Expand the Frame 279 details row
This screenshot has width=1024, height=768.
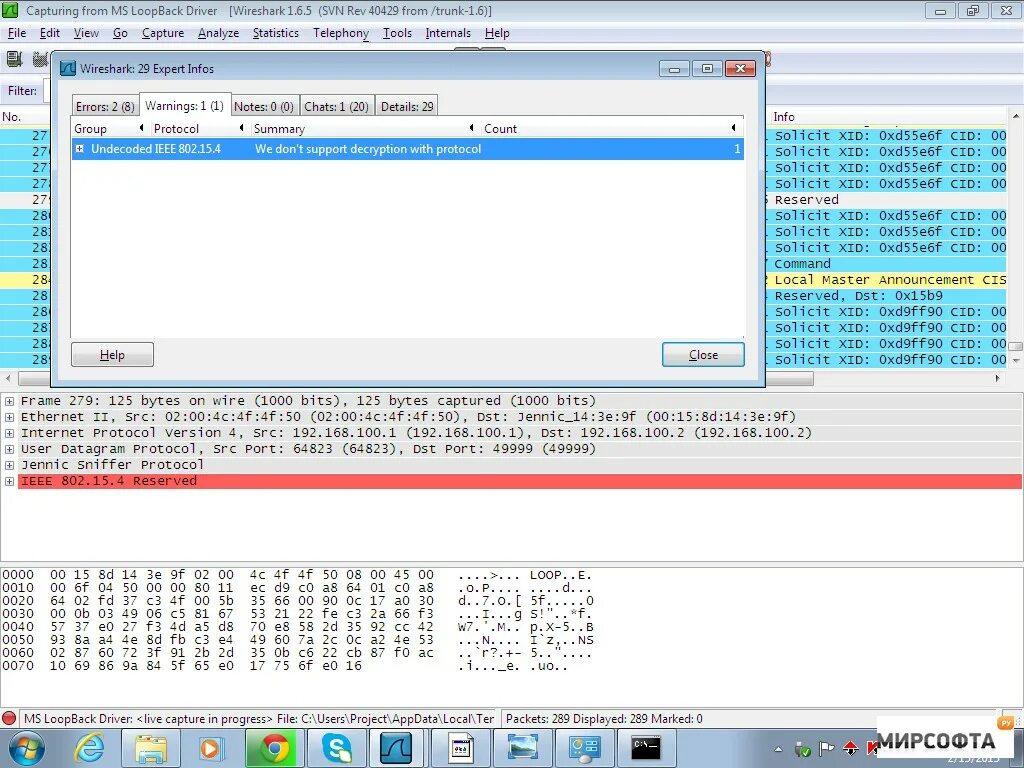point(9,401)
